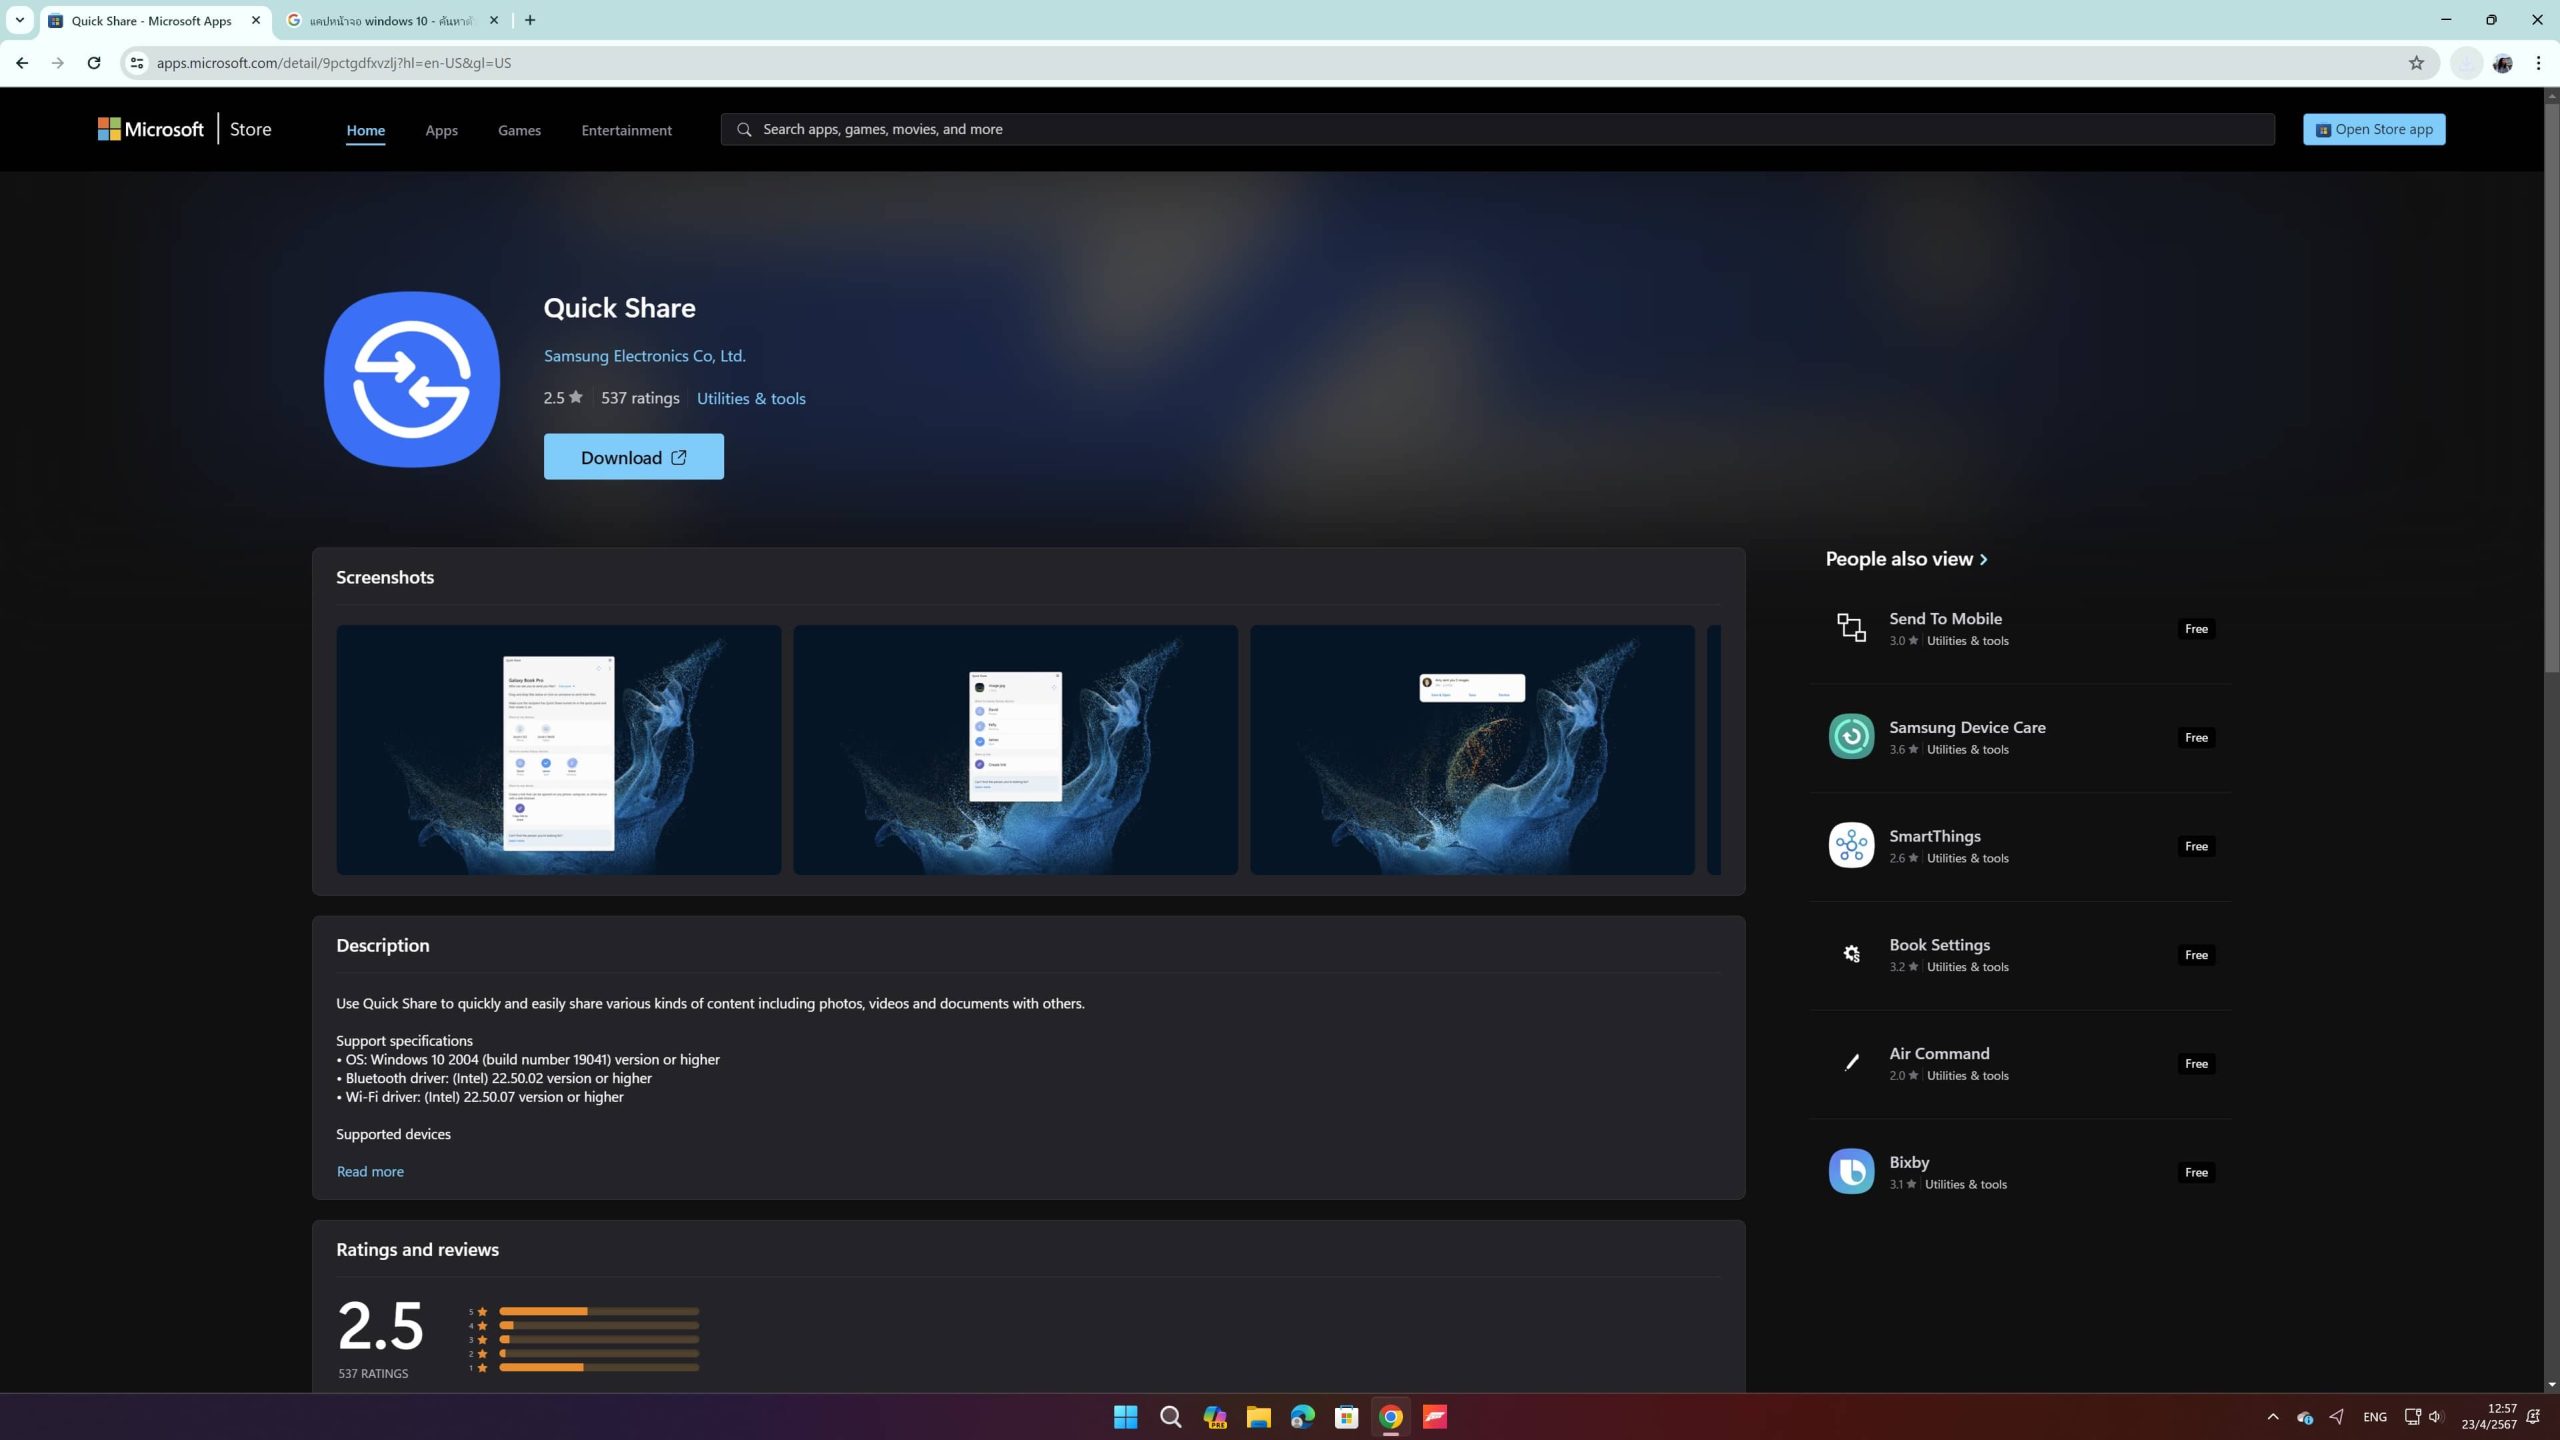Switch to the Apps tab
The image size is (2560, 1440).
[x=441, y=130]
